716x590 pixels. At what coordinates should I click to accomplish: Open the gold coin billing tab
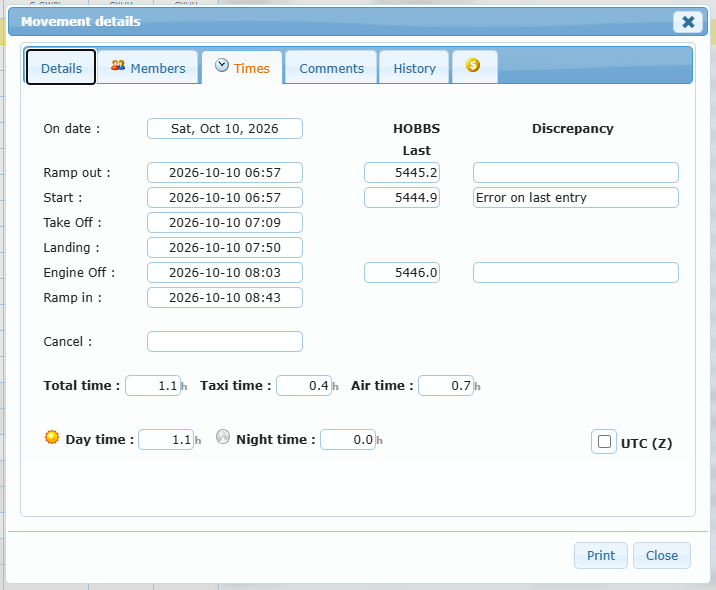pyautogui.click(x=474, y=67)
